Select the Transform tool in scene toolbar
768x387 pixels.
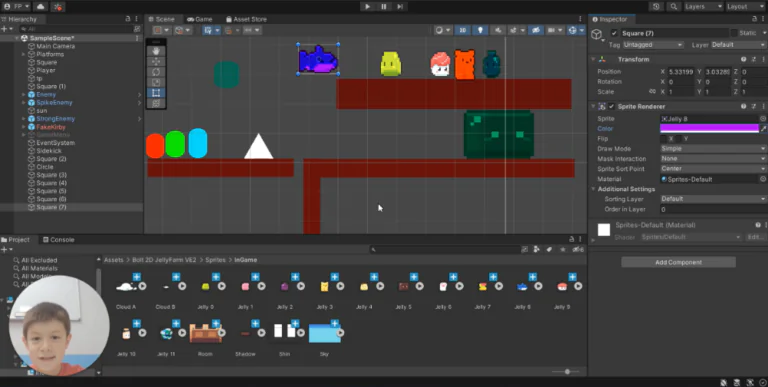coord(156,103)
